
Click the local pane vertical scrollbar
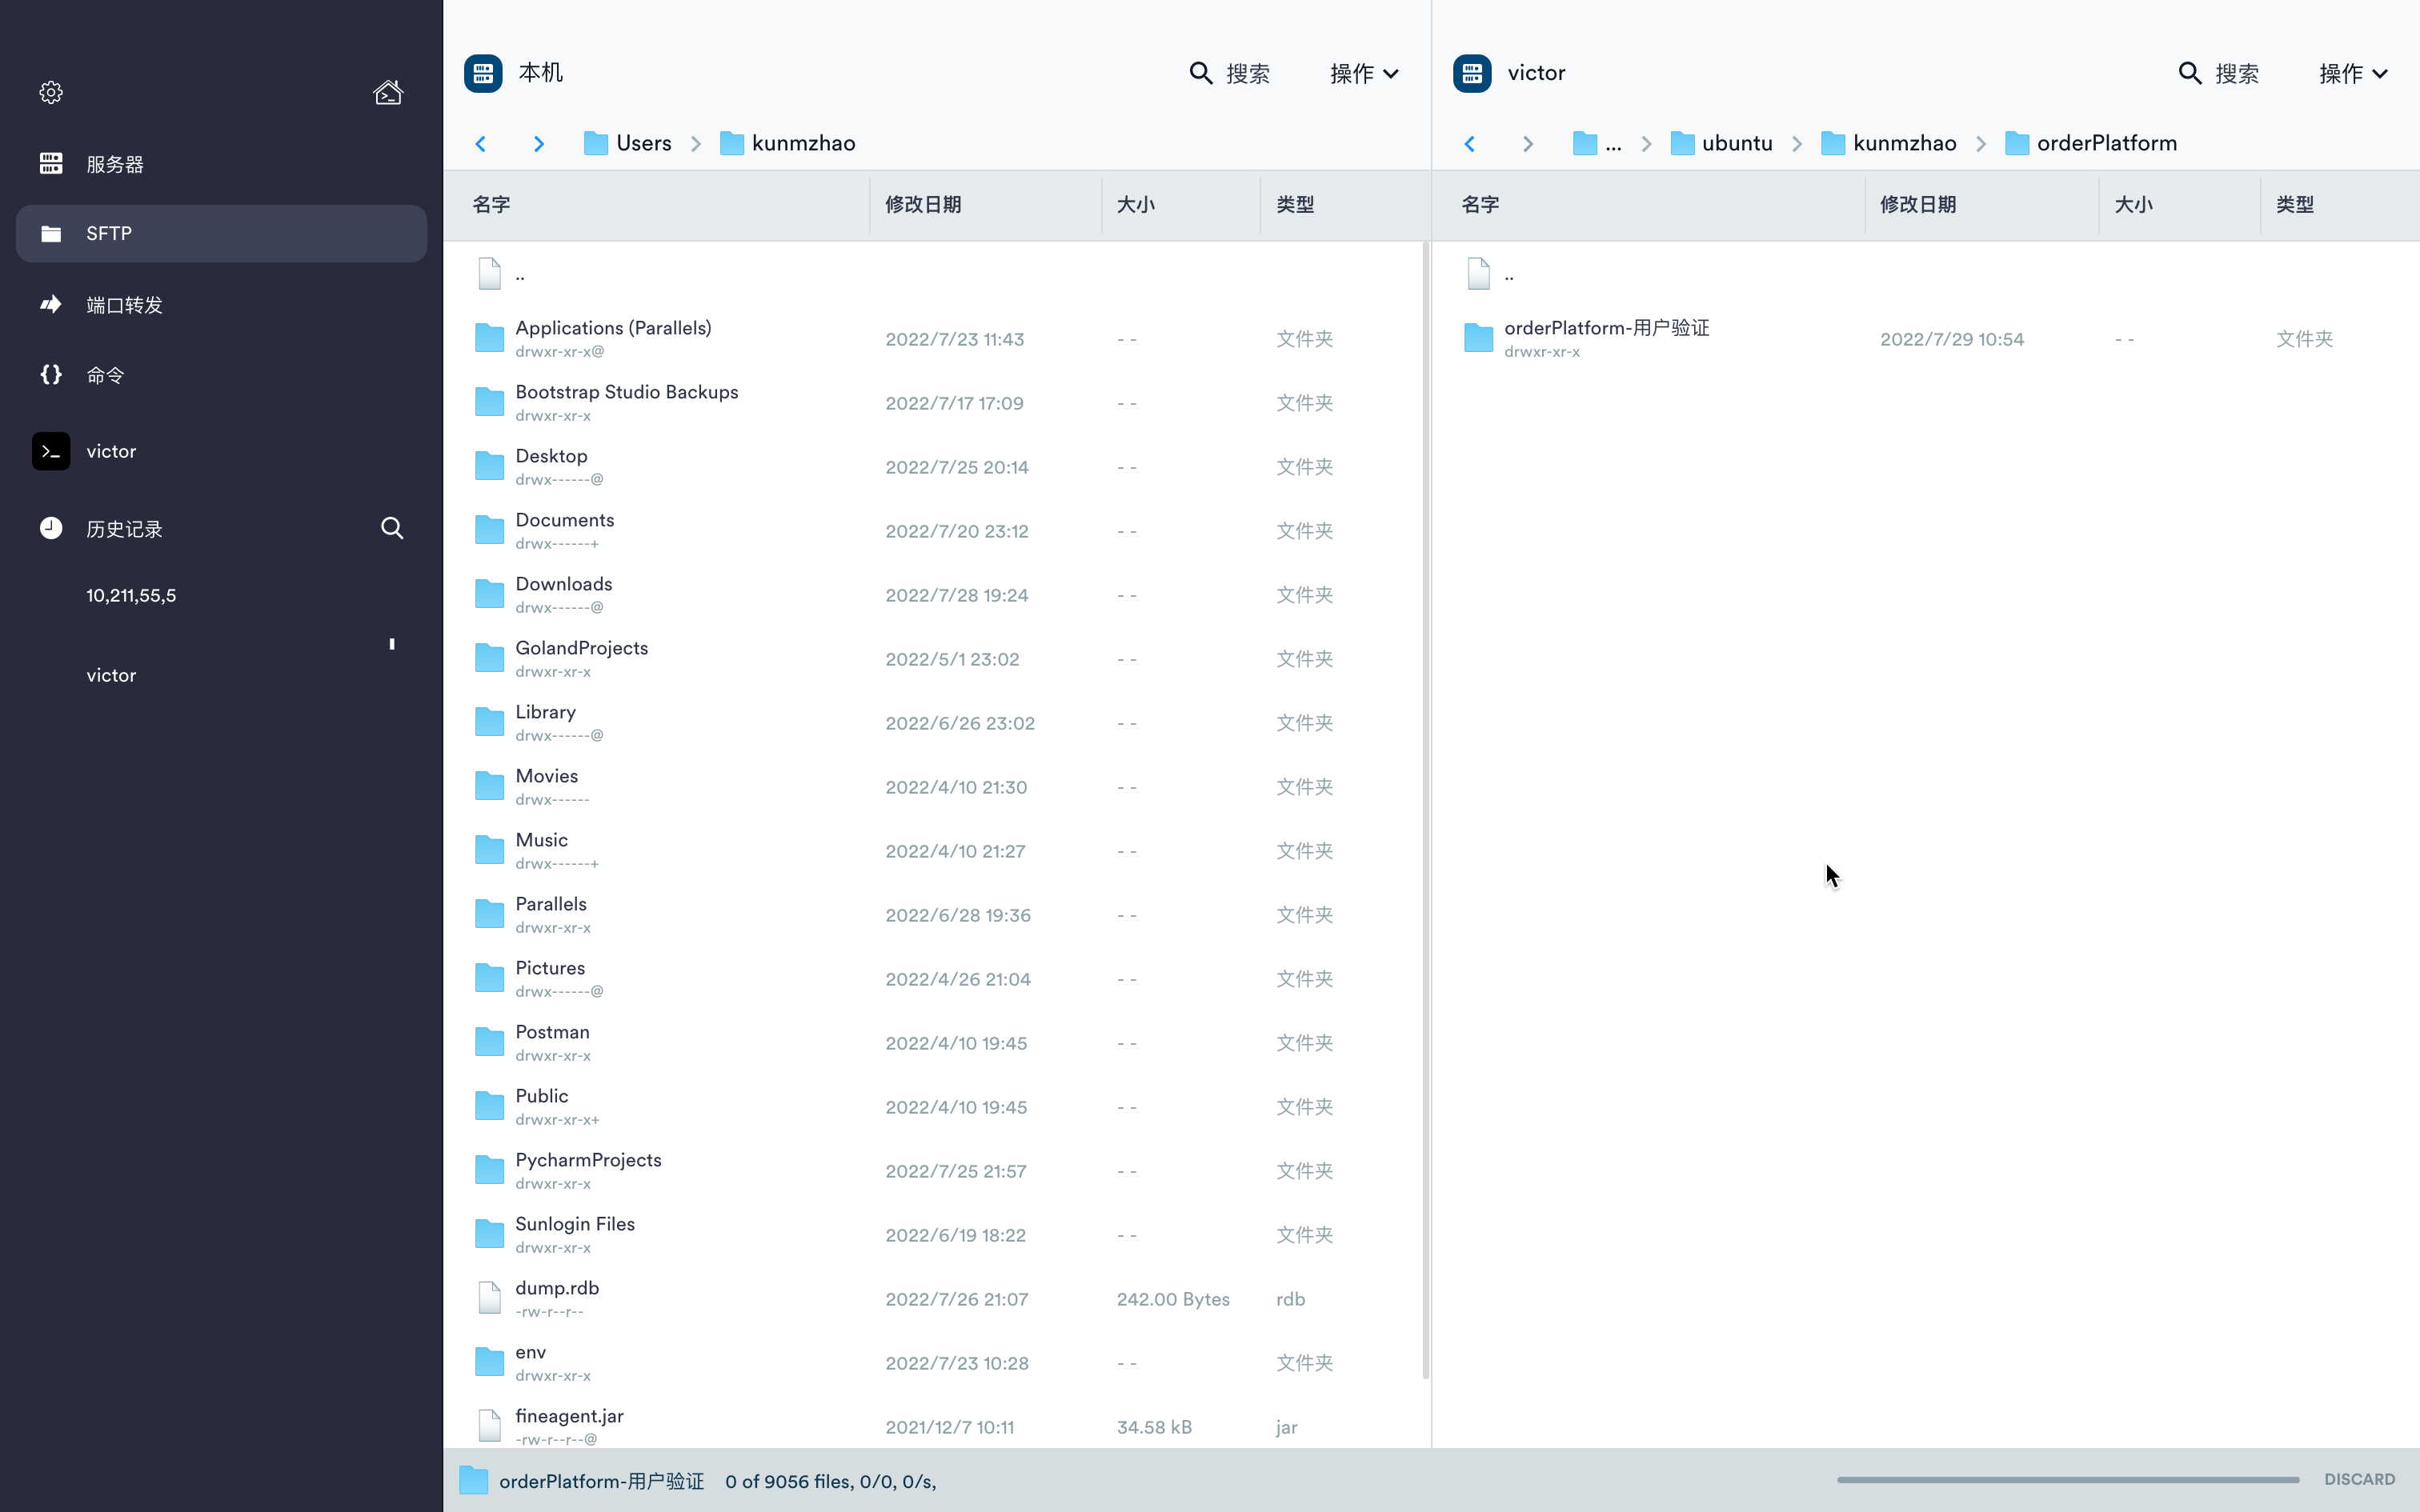click(1425, 810)
